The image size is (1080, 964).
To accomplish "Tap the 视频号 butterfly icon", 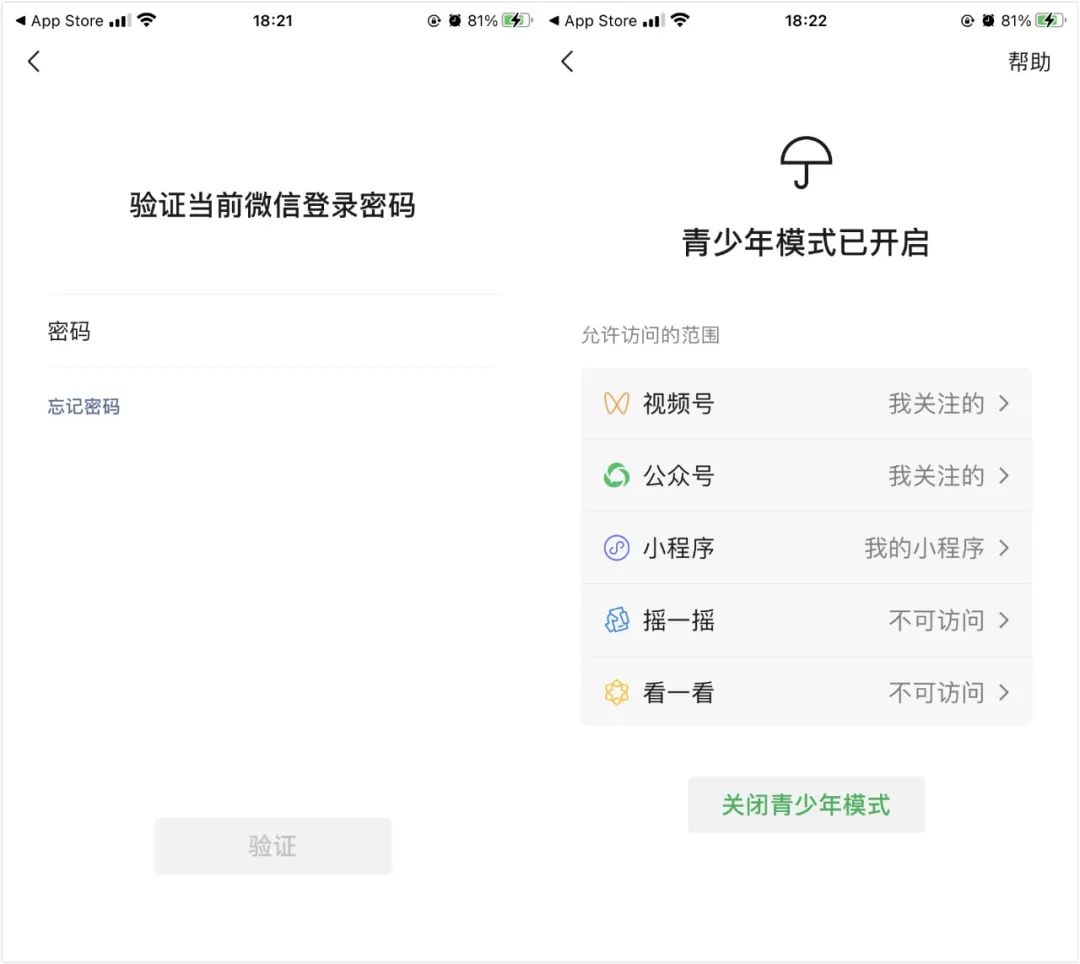I will click(x=616, y=404).
